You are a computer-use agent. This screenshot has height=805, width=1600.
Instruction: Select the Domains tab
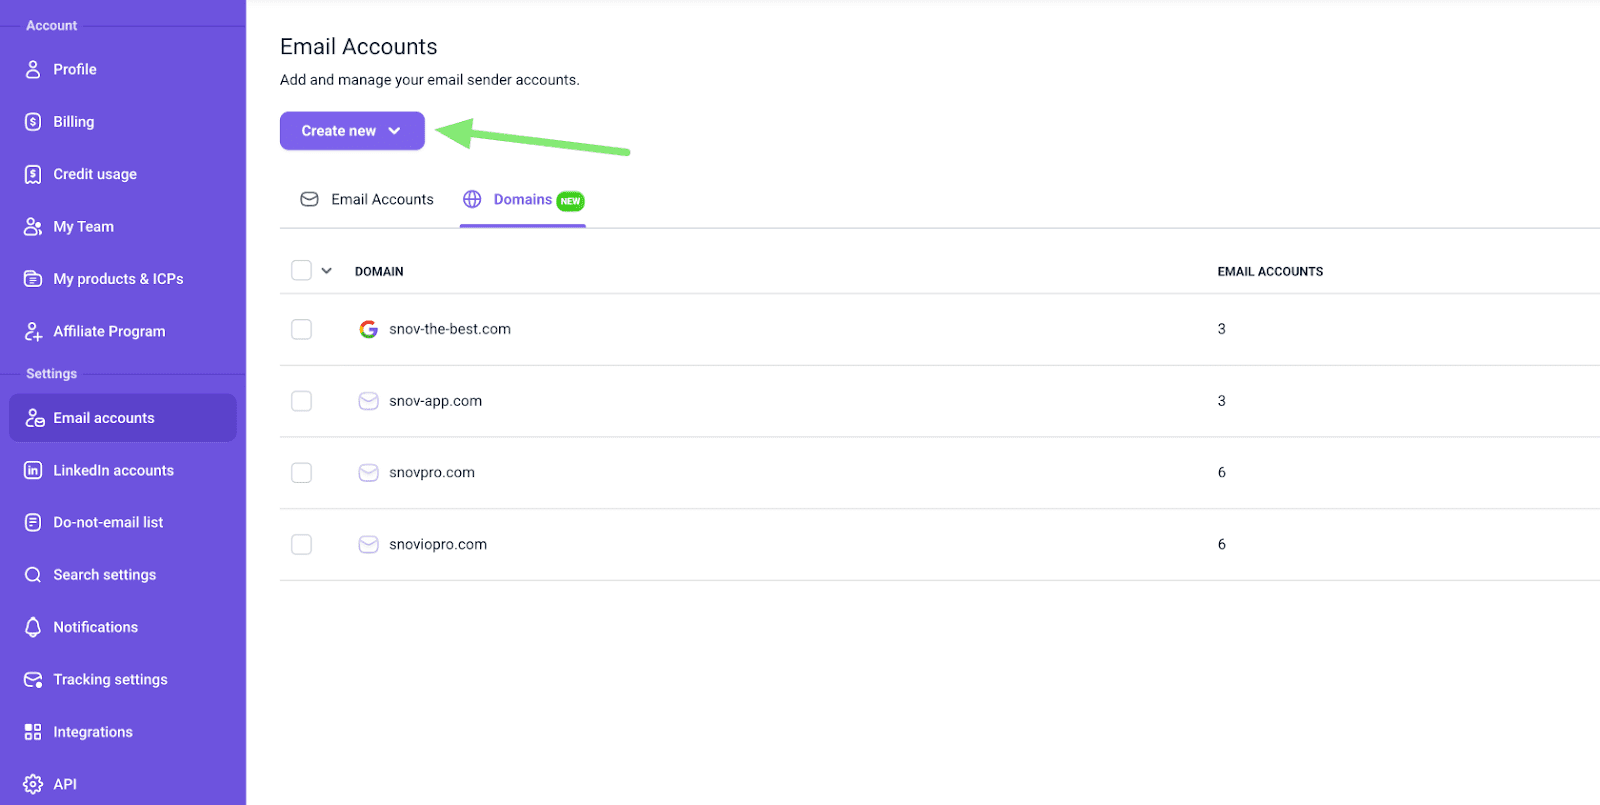coord(522,200)
